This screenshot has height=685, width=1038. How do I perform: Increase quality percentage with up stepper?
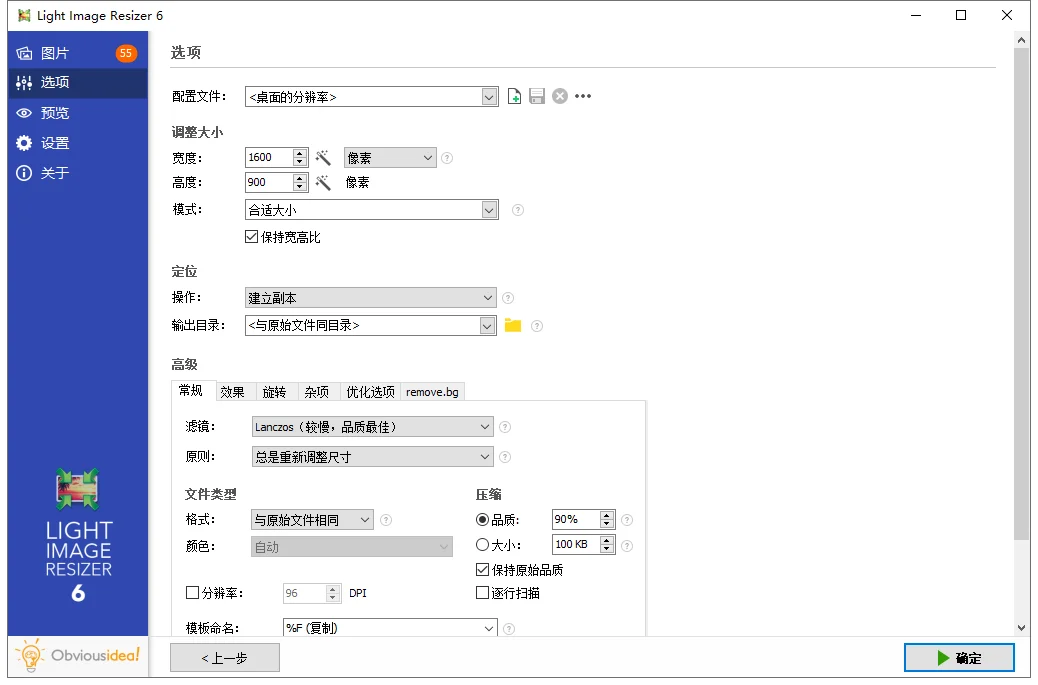607,515
